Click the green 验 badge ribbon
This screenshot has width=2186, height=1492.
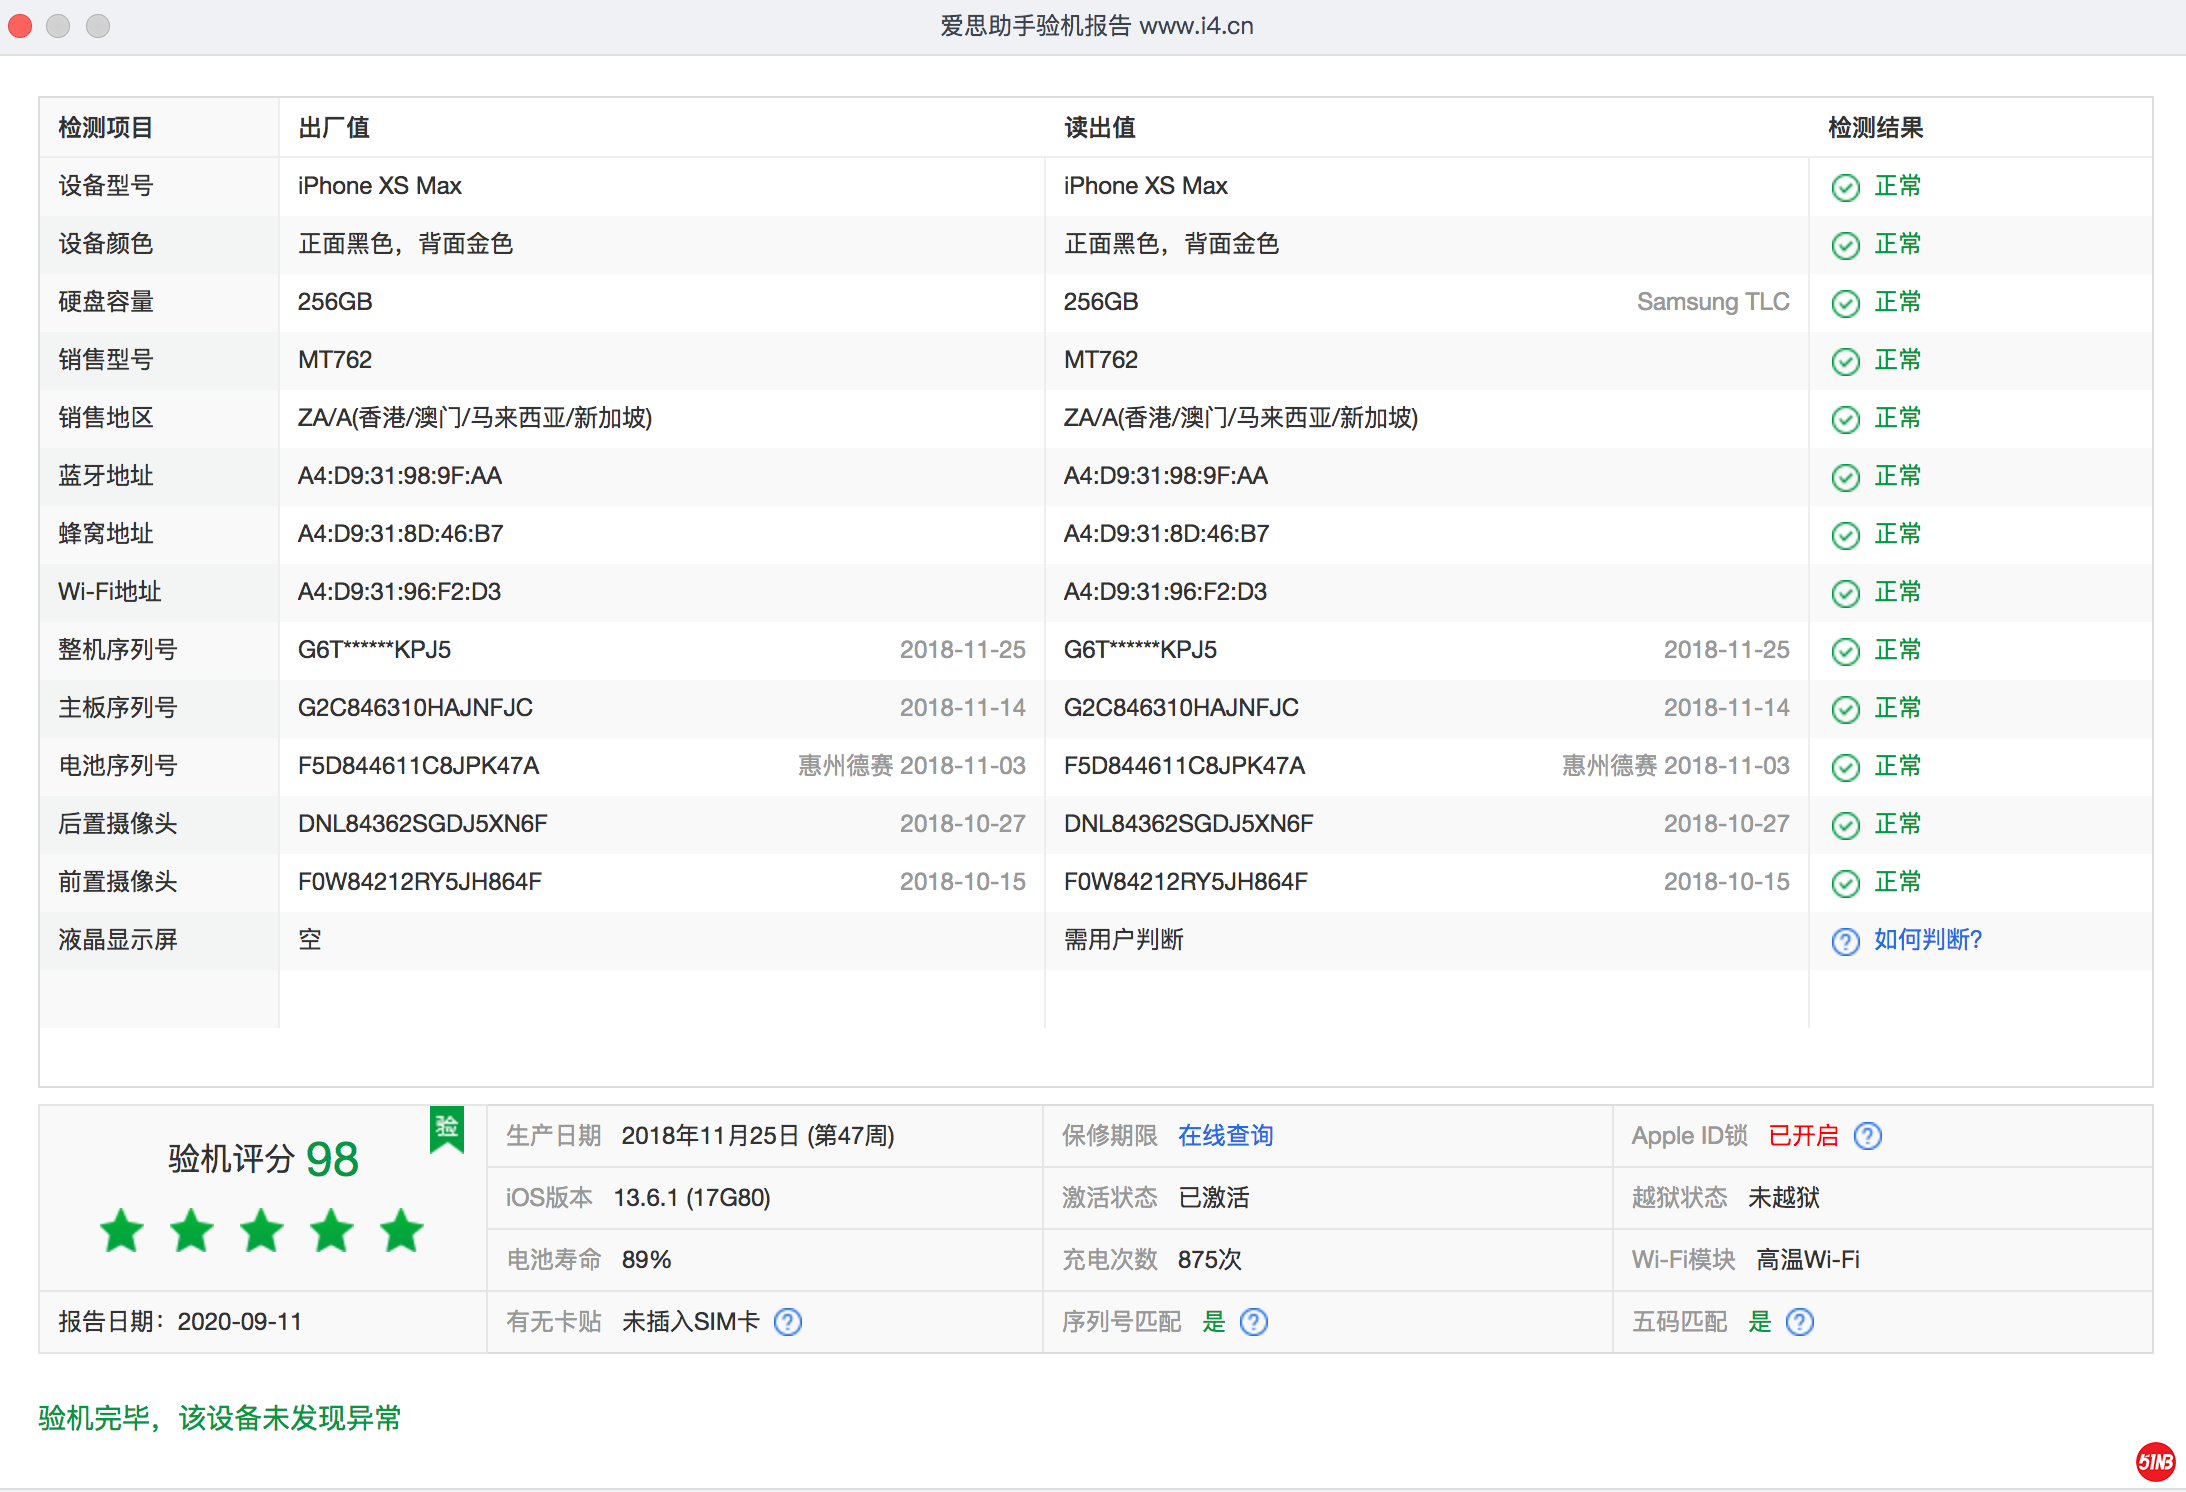[447, 1129]
